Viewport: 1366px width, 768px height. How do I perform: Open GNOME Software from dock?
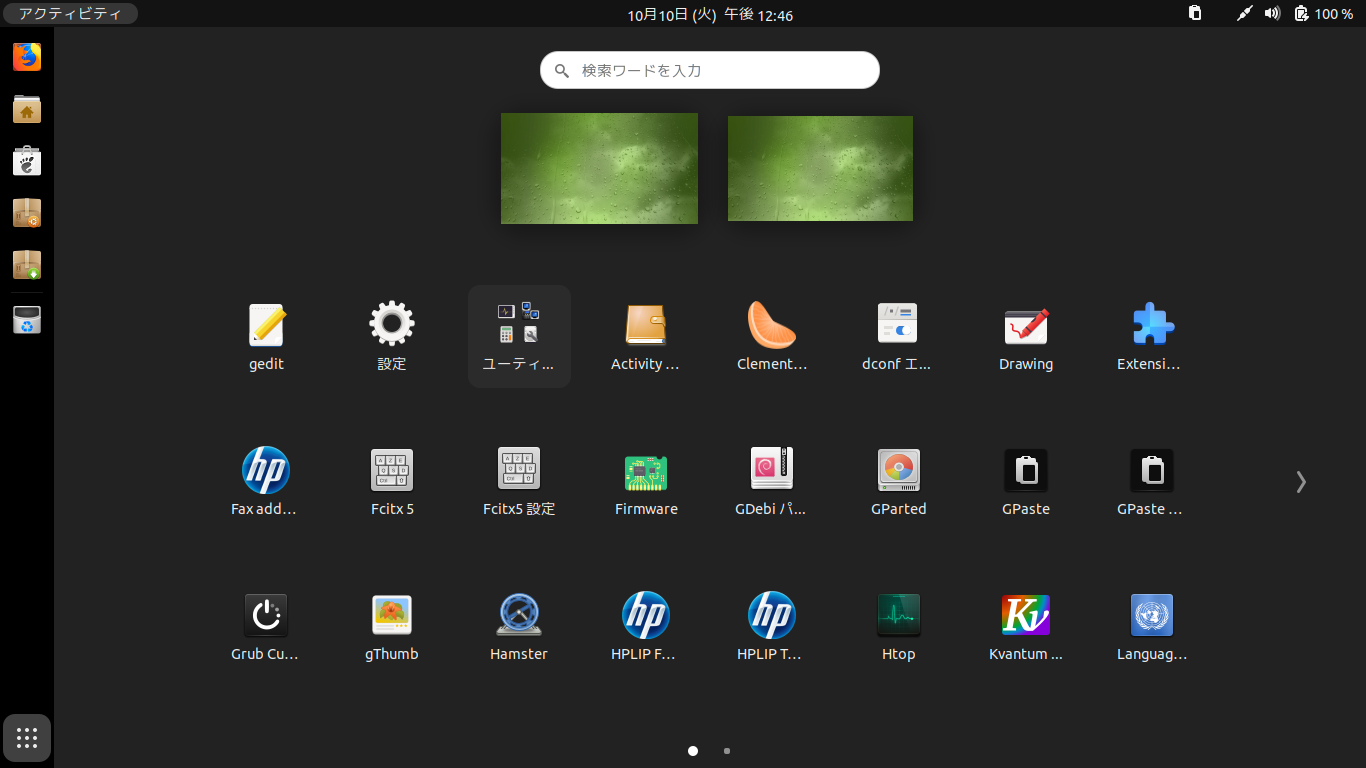coord(27,161)
